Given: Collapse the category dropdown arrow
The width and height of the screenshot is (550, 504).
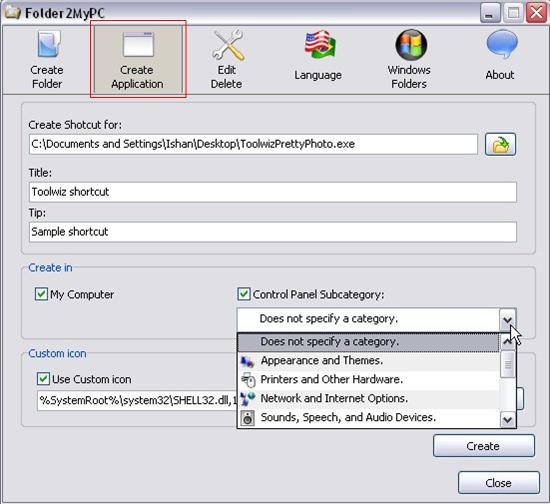Looking at the screenshot, I should click(507, 320).
